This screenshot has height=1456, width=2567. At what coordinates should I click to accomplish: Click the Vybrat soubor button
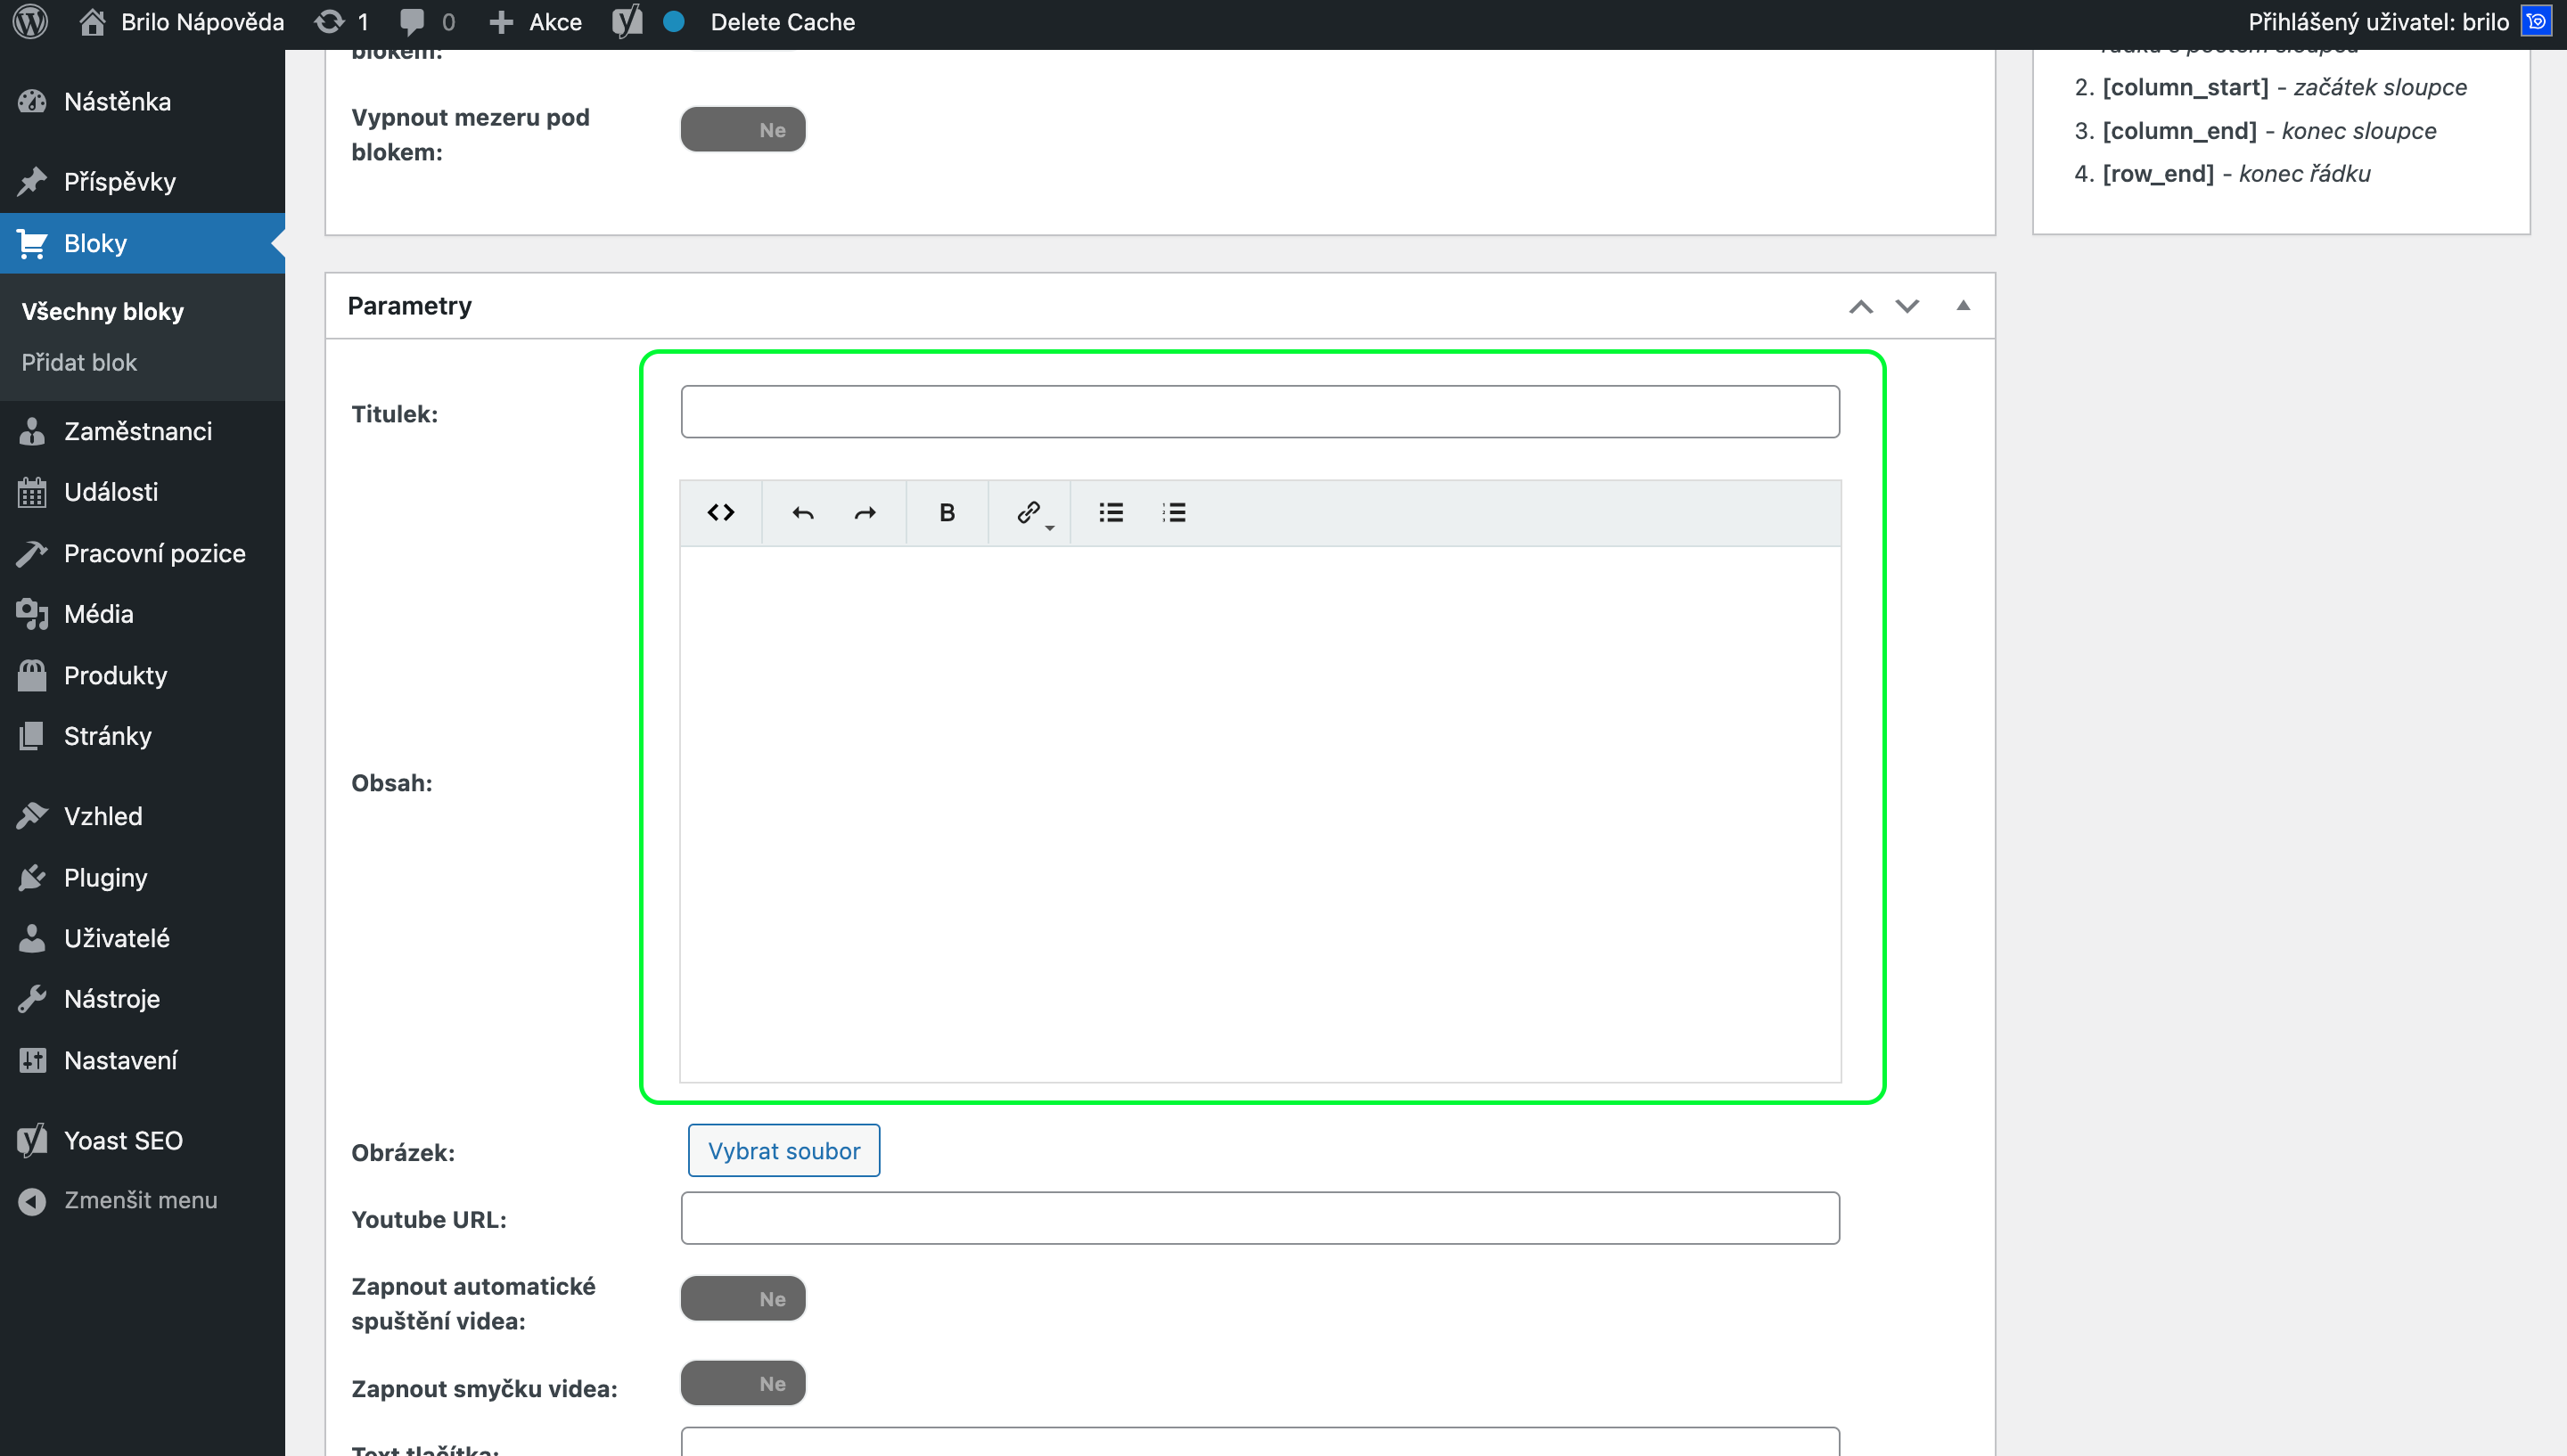(783, 1151)
